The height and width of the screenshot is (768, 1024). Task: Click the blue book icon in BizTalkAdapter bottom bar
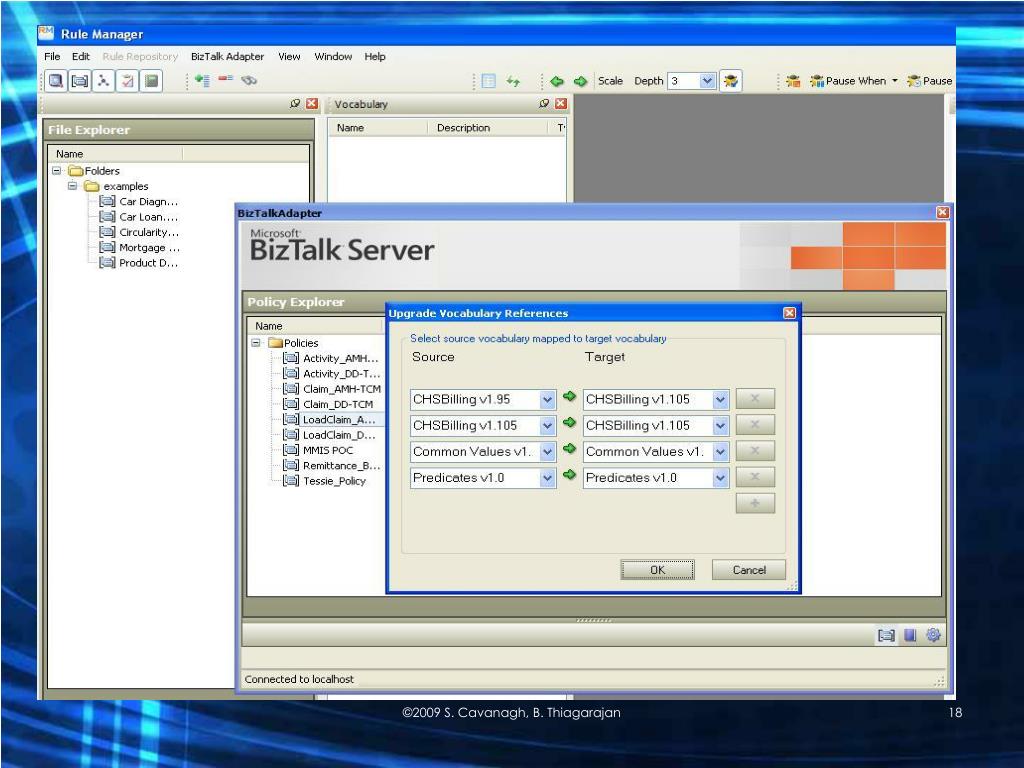coord(910,635)
